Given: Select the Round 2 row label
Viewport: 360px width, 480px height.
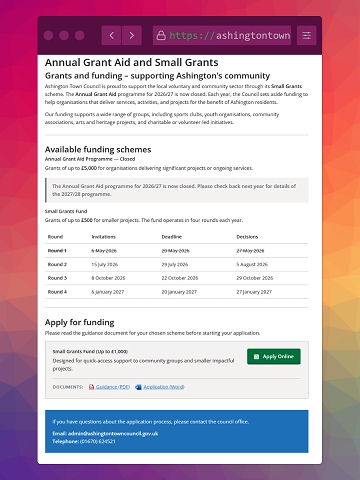Looking at the screenshot, I should (57, 264).
